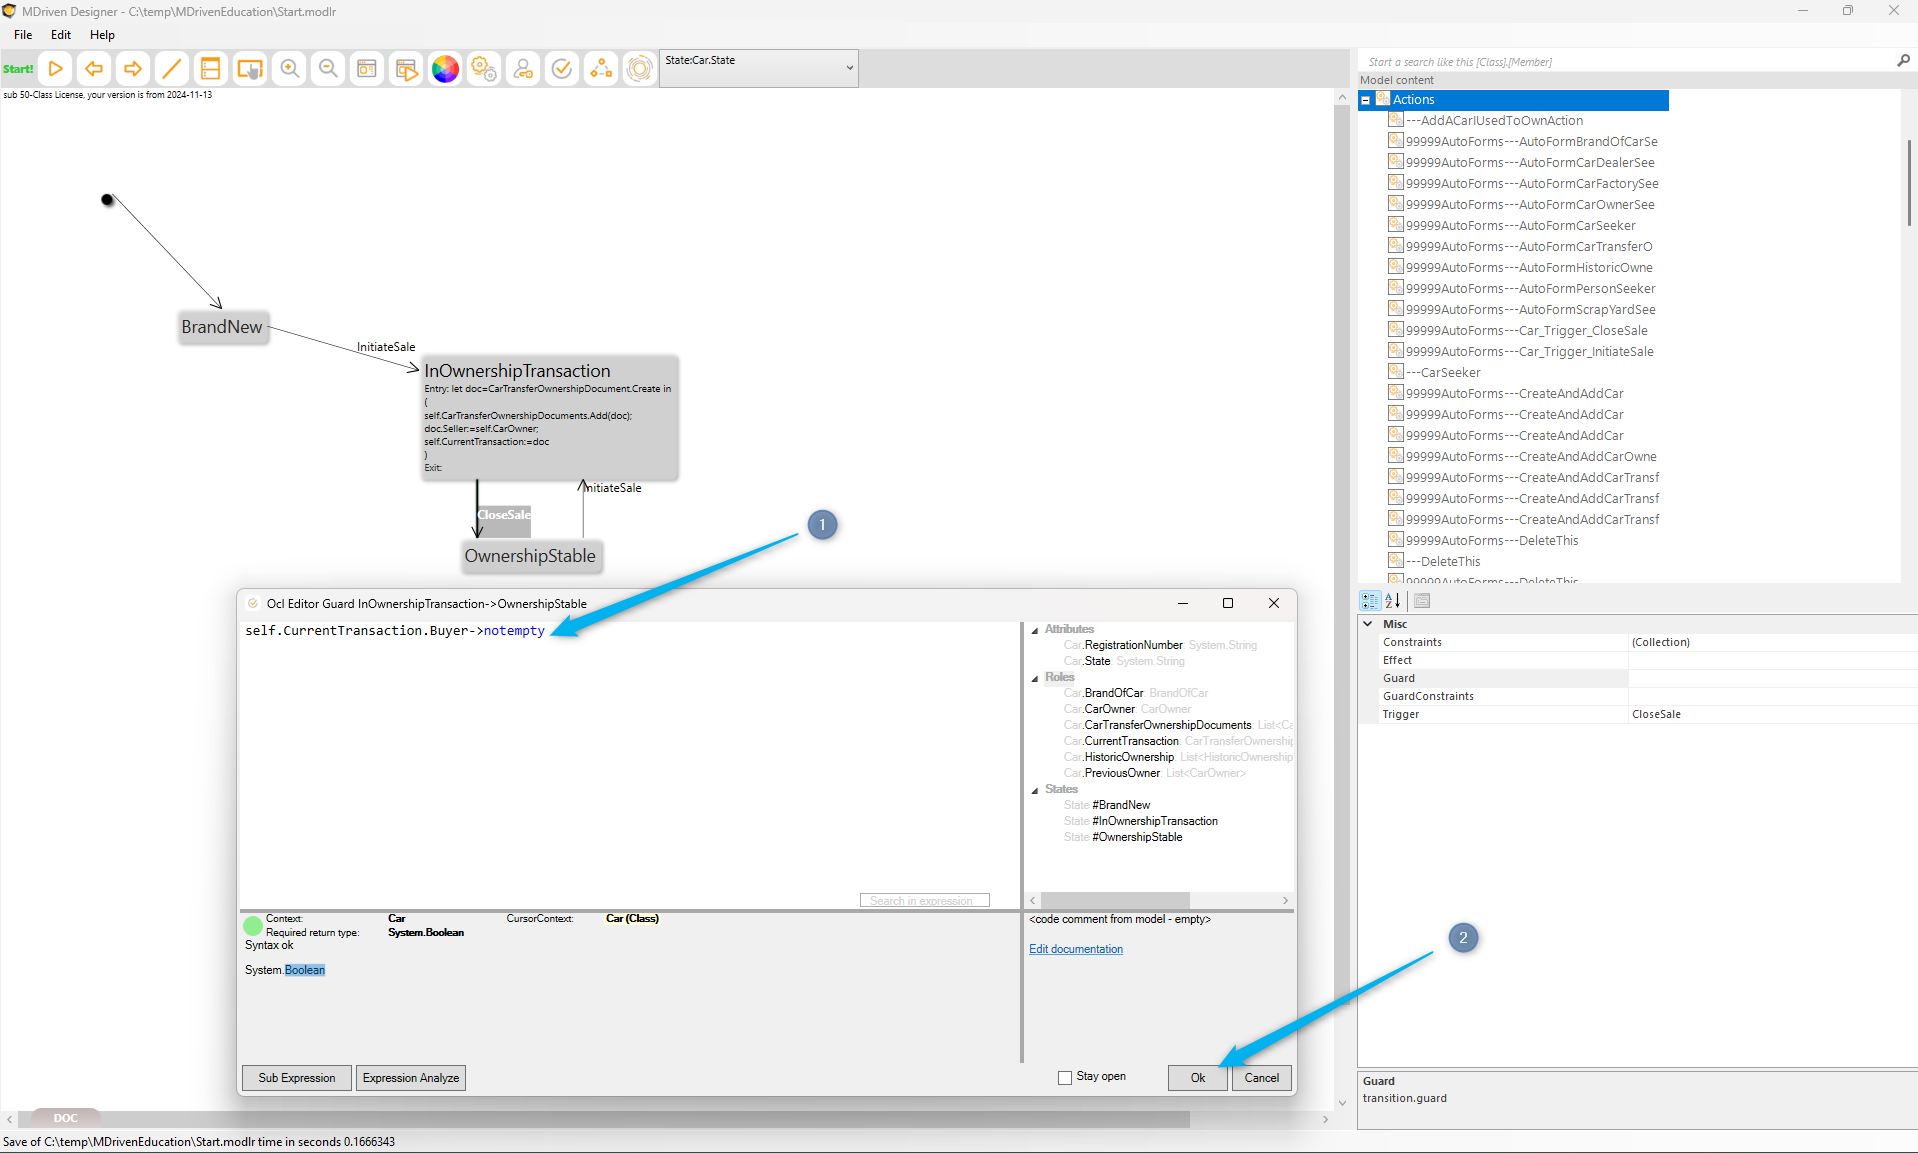This screenshot has width=1918, height=1153.
Task: Click the orange back arrow icon
Action: (94, 69)
